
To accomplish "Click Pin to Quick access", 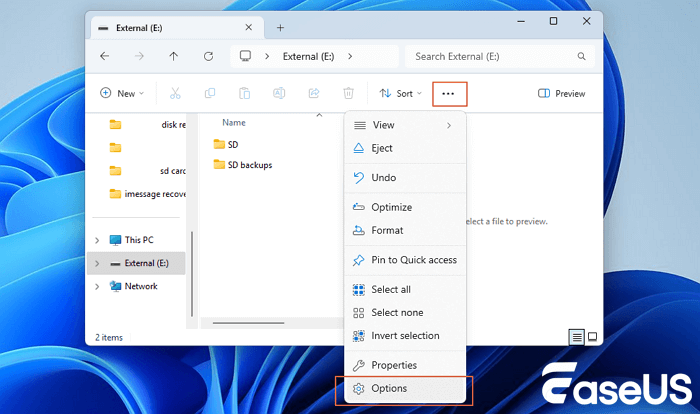I will click(x=405, y=260).
